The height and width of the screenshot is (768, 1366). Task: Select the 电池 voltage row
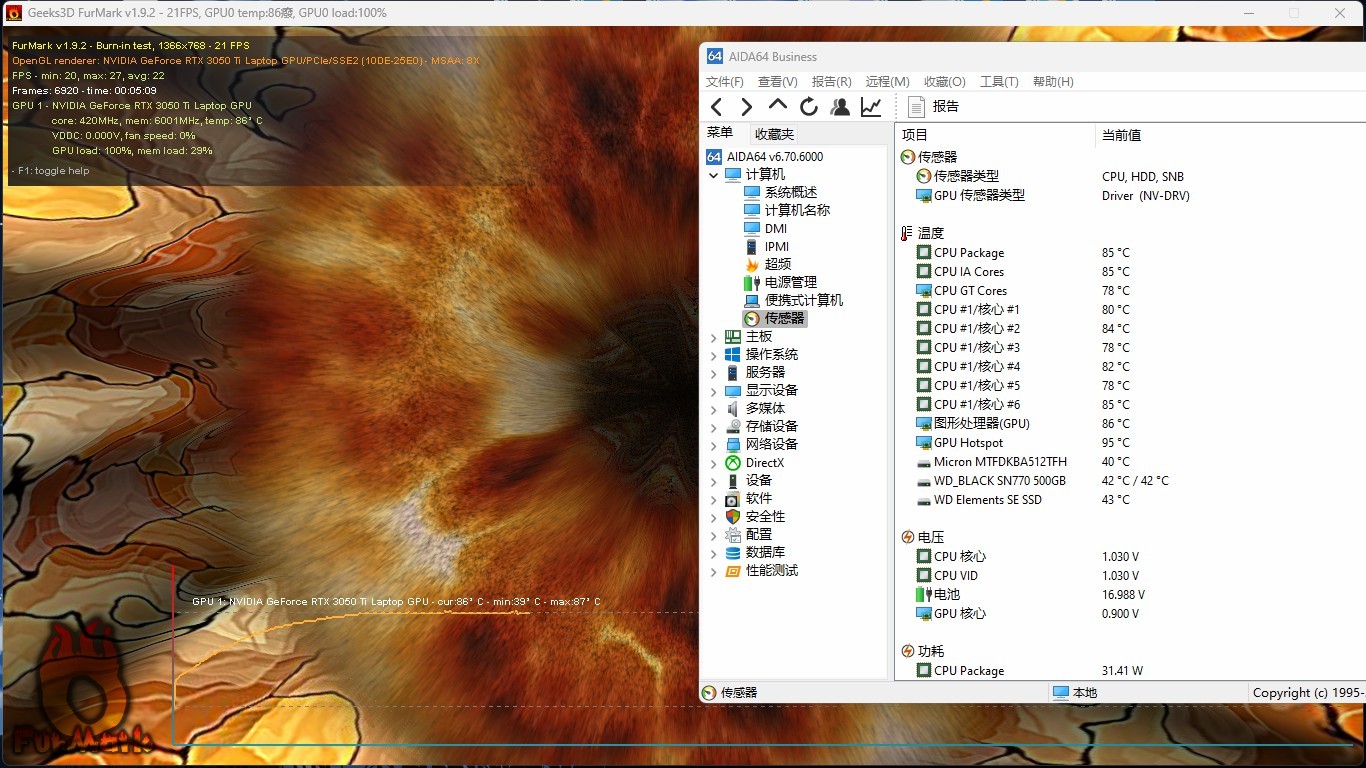[x=1130, y=595]
